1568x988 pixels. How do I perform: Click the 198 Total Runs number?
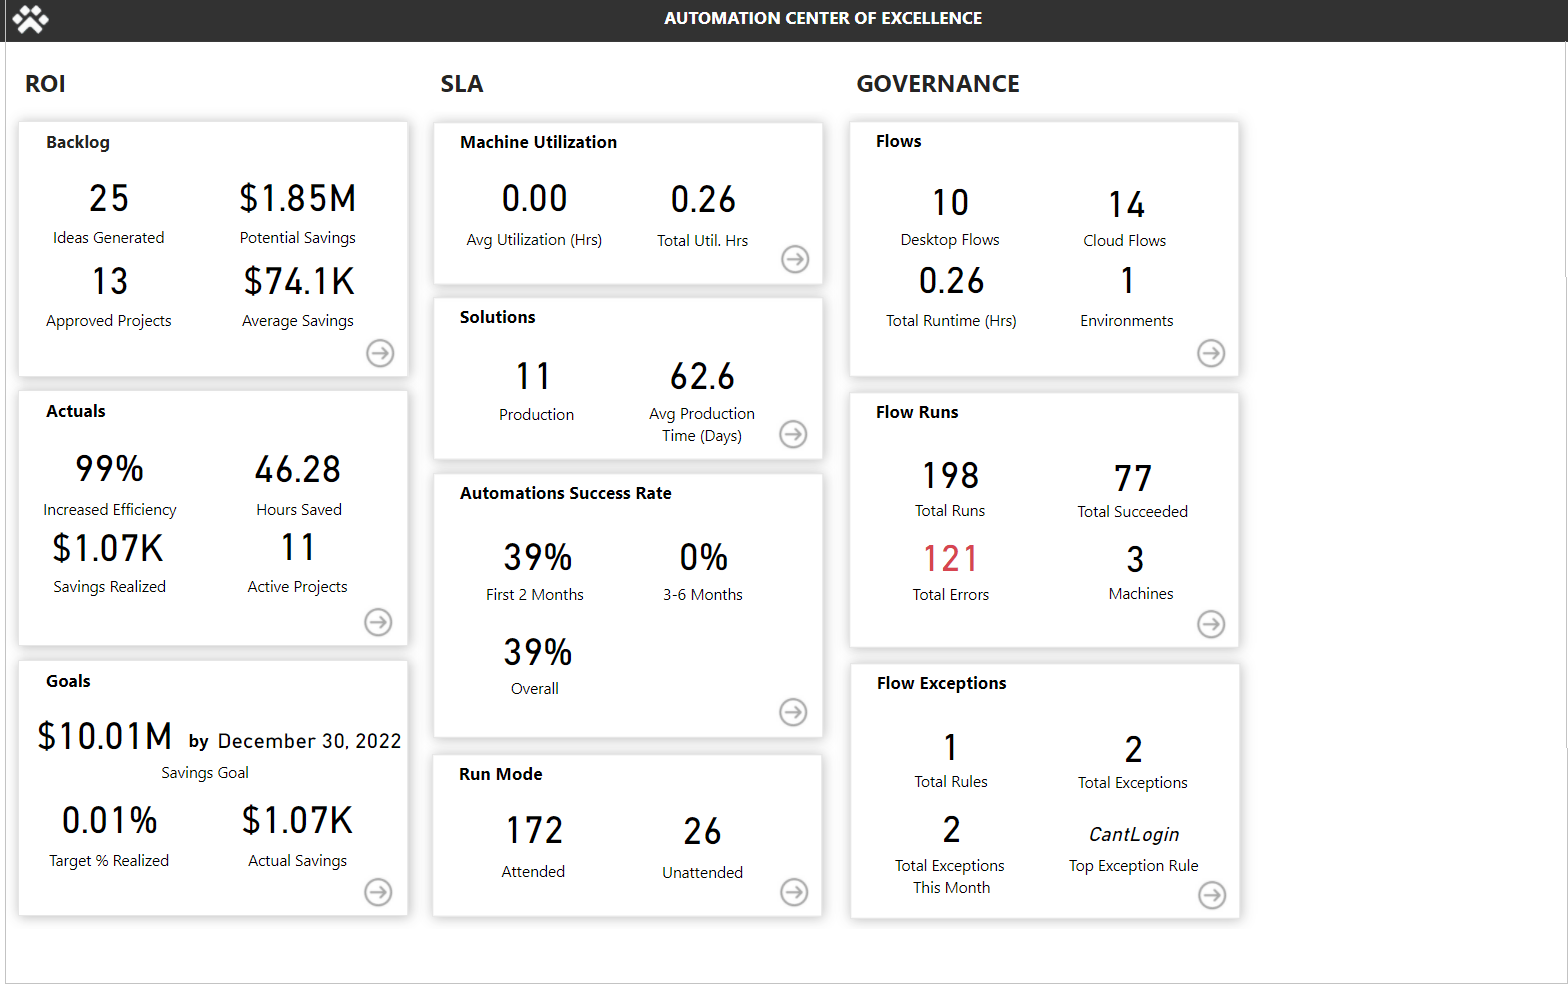click(950, 476)
